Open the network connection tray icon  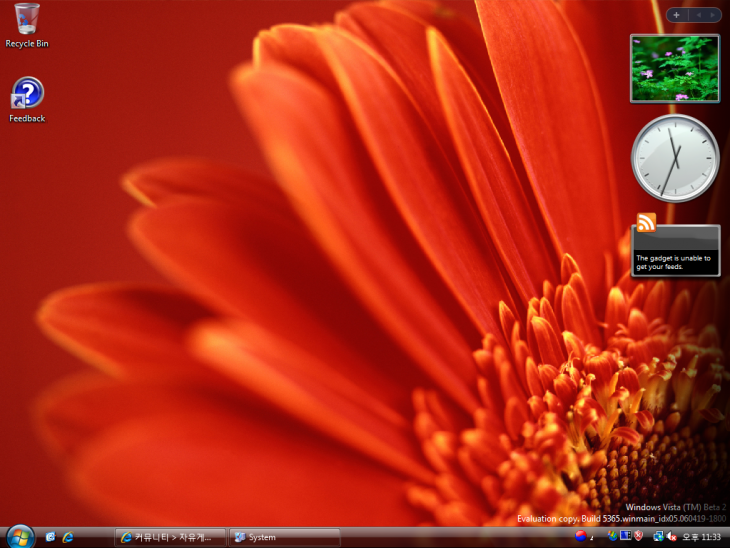pyautogui.click(x=658, y=536)
